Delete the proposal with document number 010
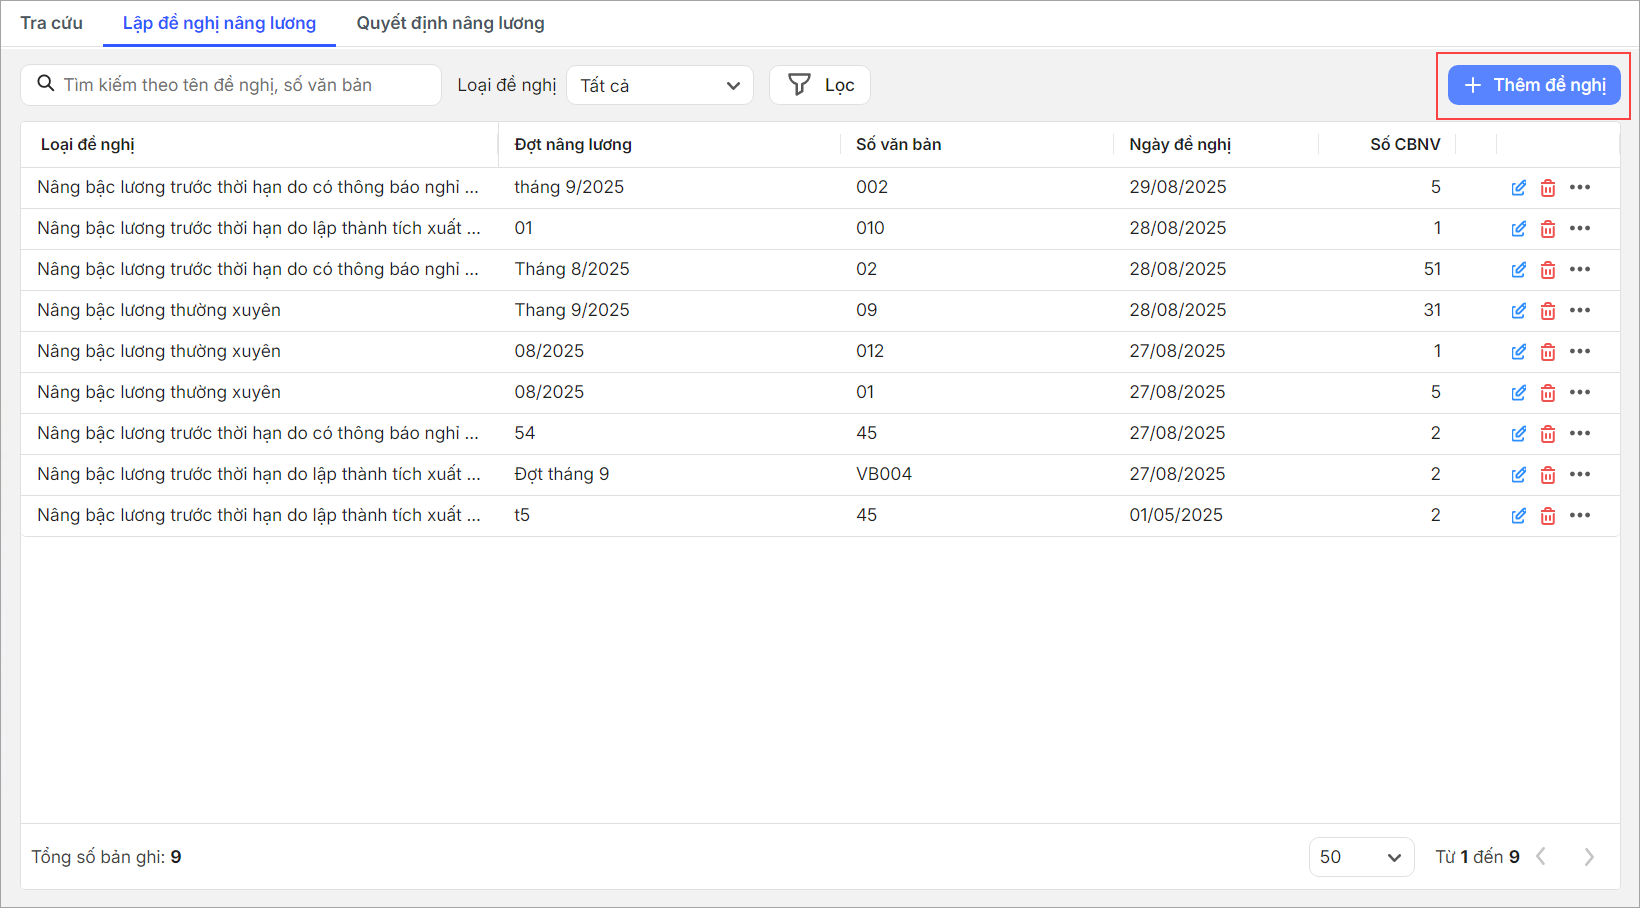Screen dimensions: 1640x908 point(1548,229)
